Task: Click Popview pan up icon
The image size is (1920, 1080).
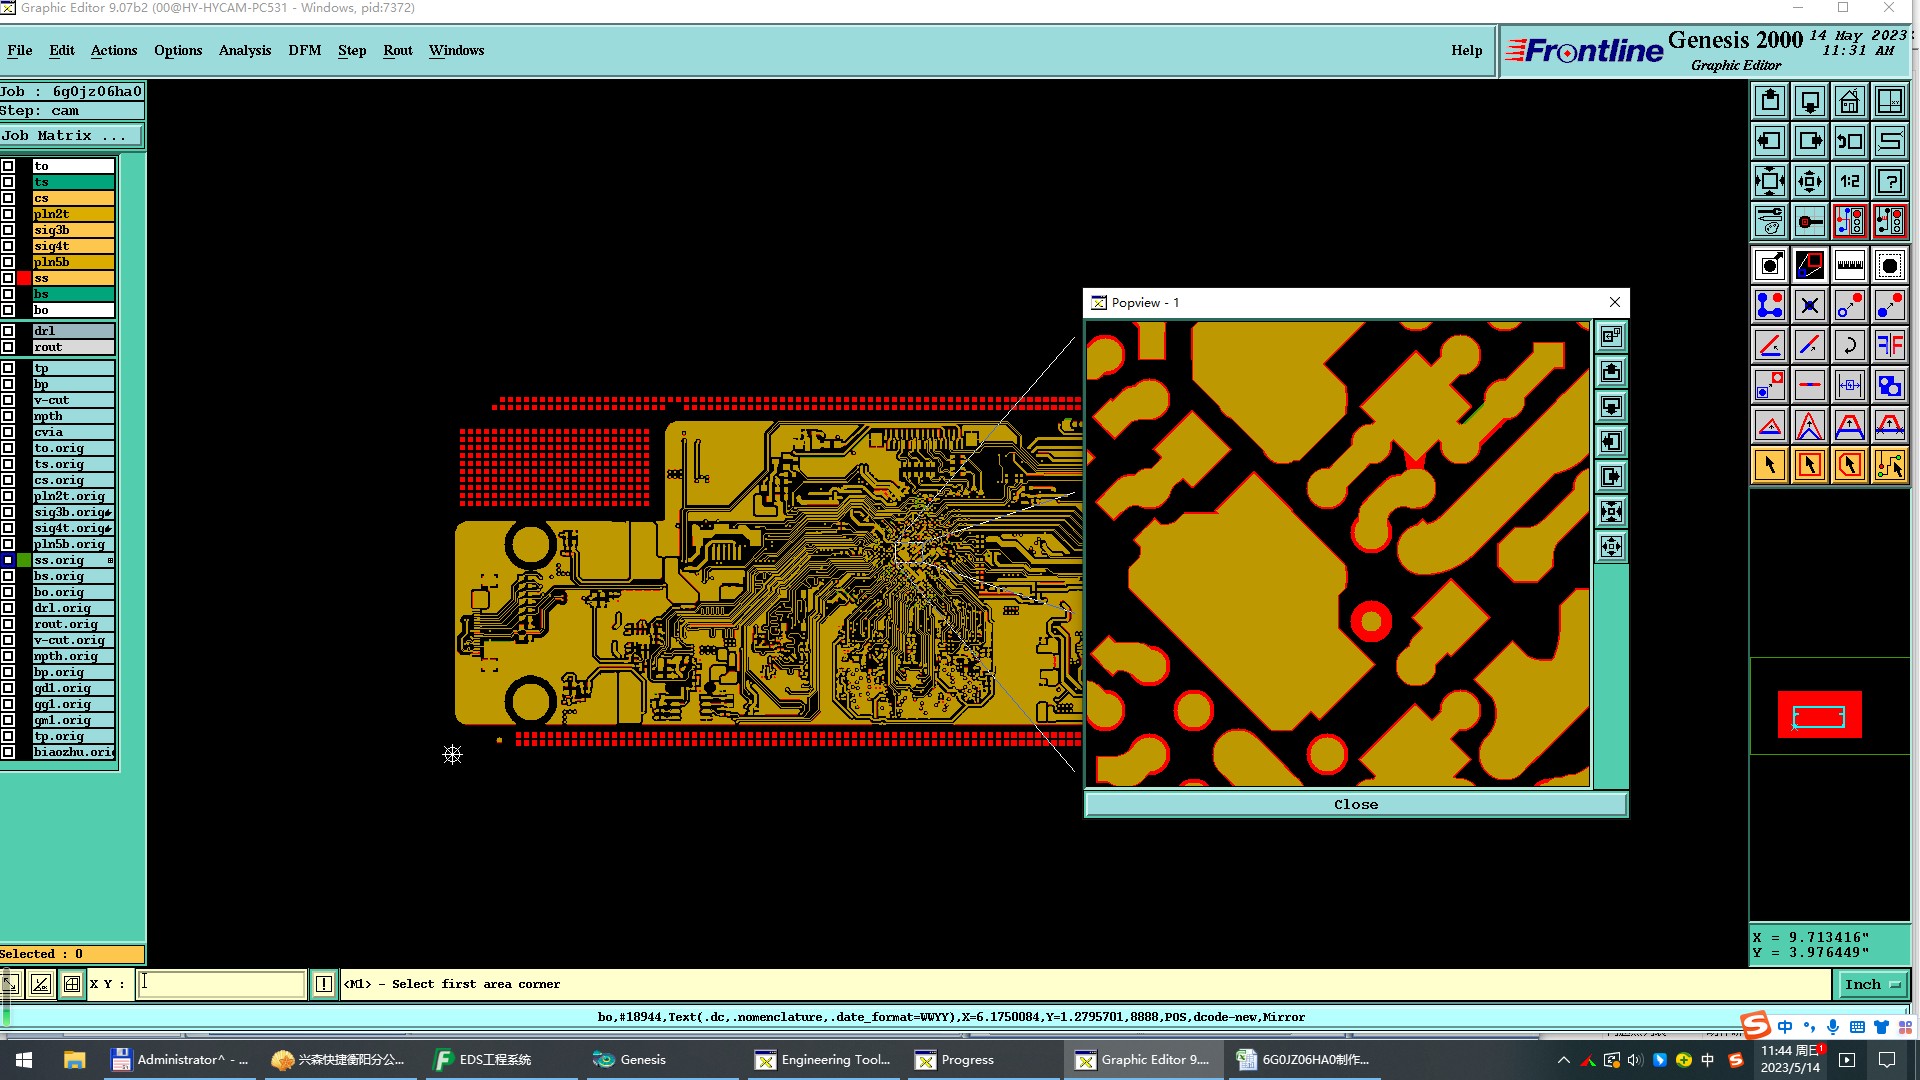Action: coord(1611,372)
